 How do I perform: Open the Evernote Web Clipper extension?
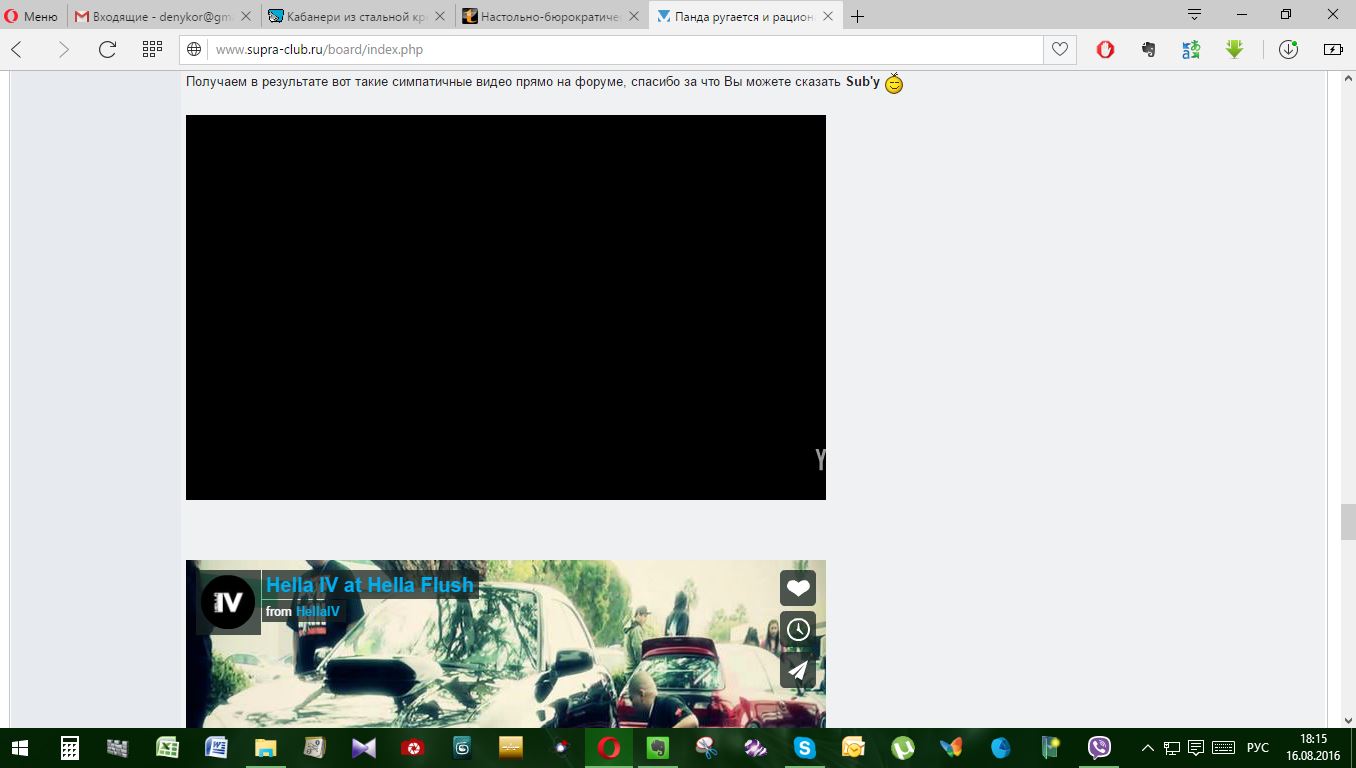tap(1148, 49)
